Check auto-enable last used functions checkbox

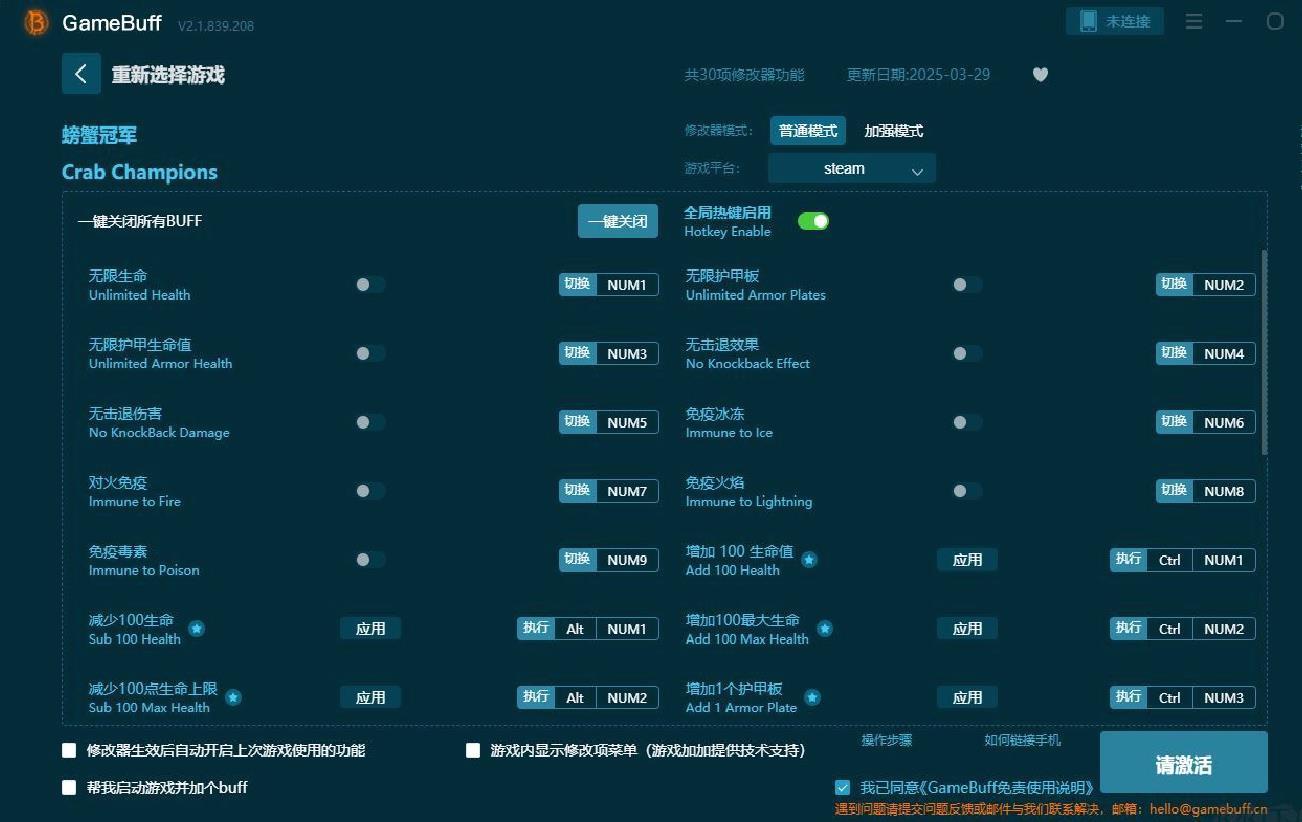pyautogui.click(x=69, y=750)
